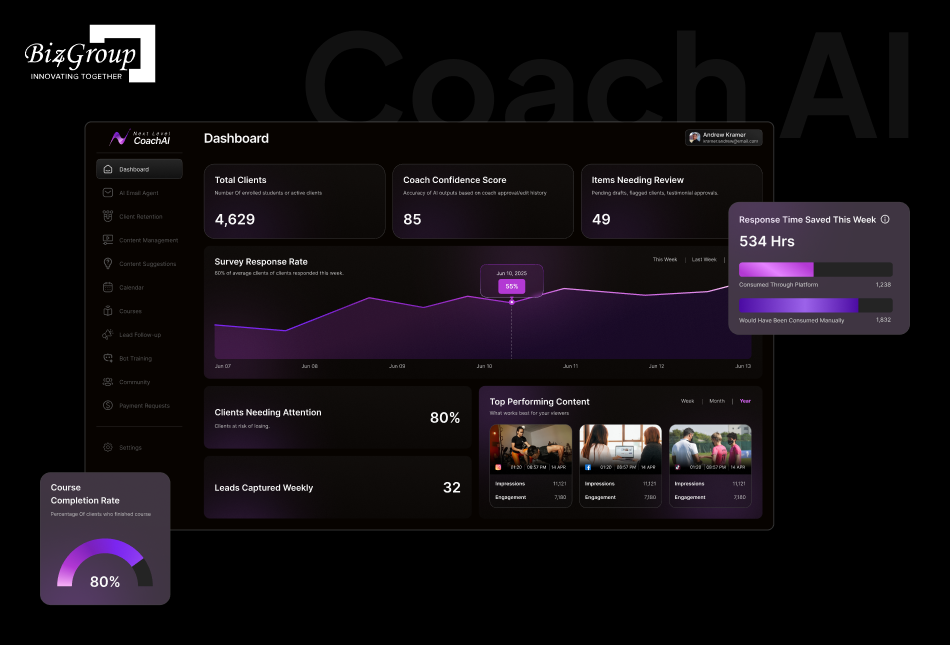Select the Bot Training icon
The width and height of the screenshot is (950, 645).
click(108, 358)
